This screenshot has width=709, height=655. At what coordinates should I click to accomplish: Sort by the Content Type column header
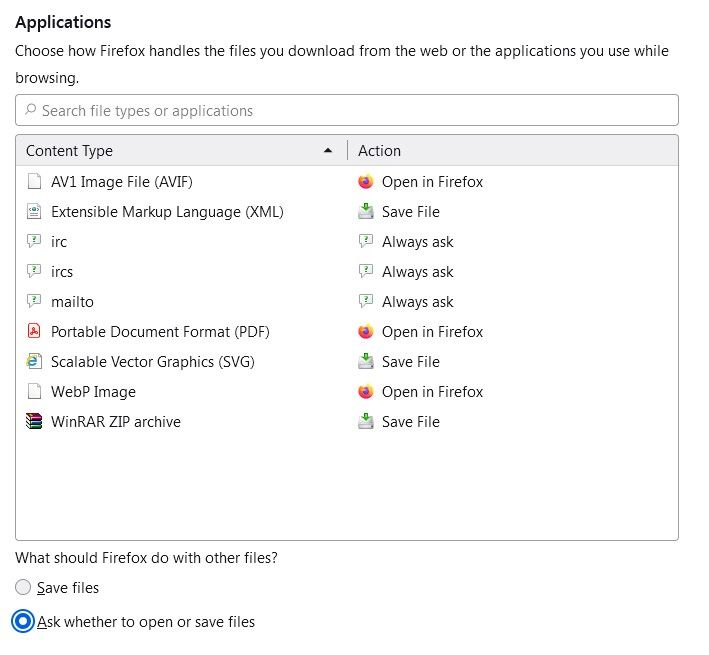[70, 151]
